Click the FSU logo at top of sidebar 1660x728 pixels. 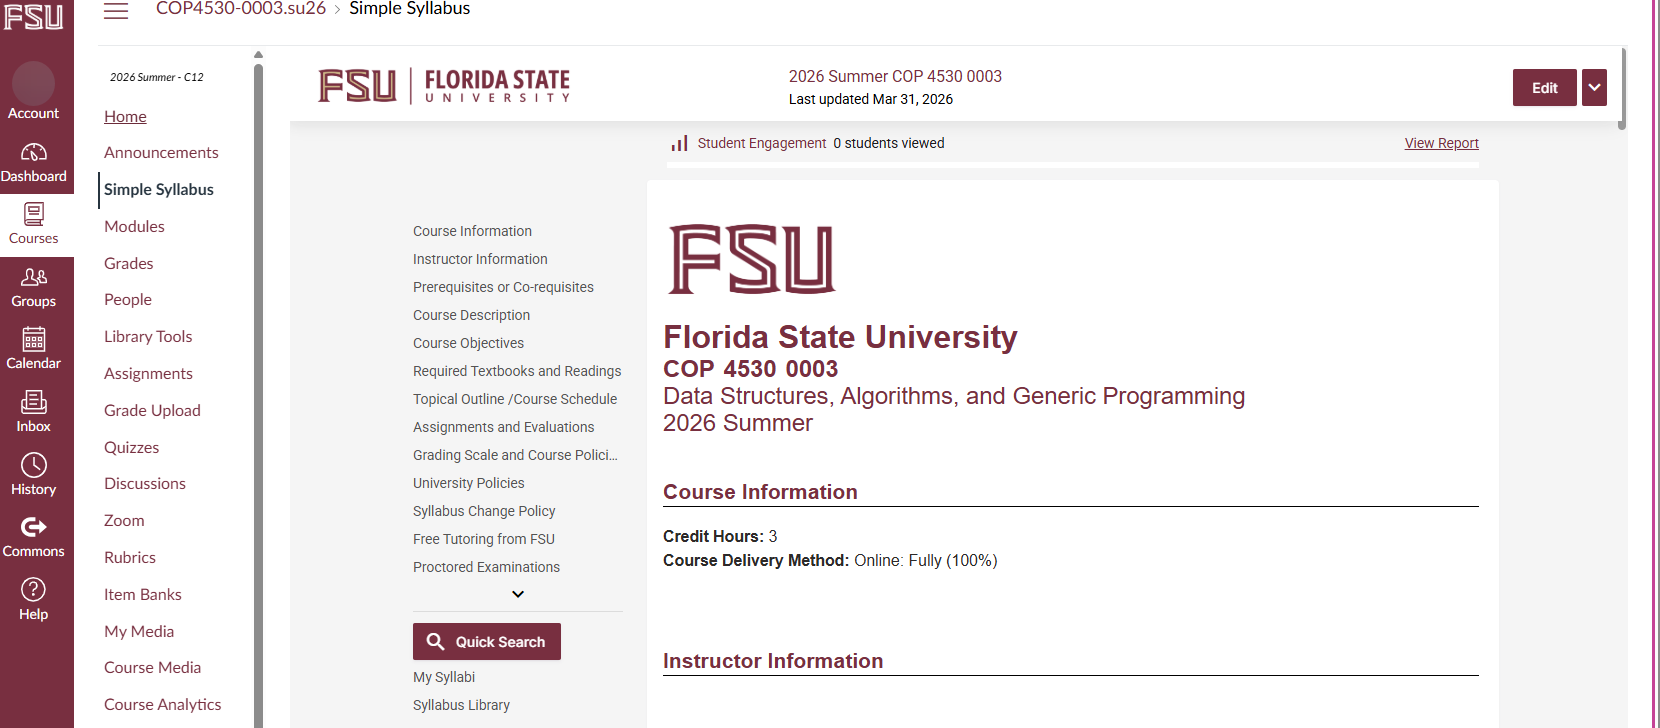tap(34, 17)
